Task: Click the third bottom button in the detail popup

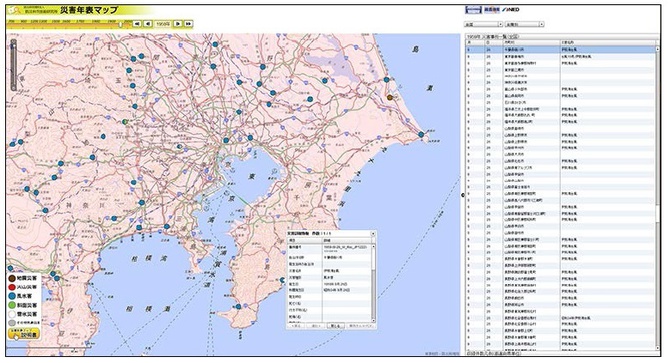Action: 335,326
